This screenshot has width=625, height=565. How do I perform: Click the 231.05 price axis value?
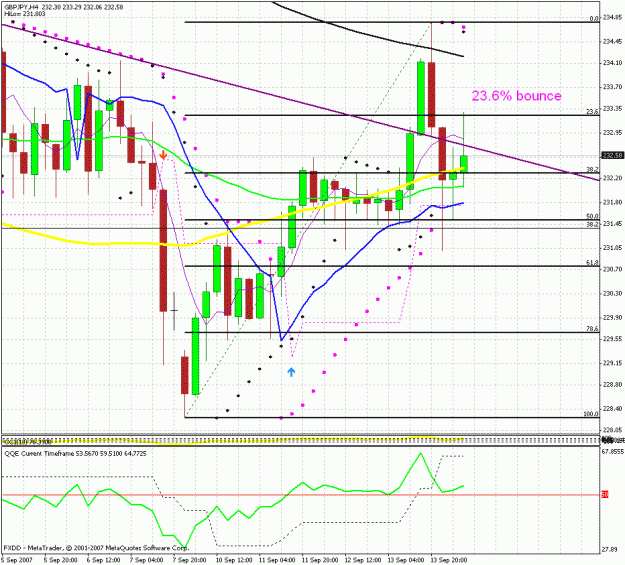pos(612,248)
